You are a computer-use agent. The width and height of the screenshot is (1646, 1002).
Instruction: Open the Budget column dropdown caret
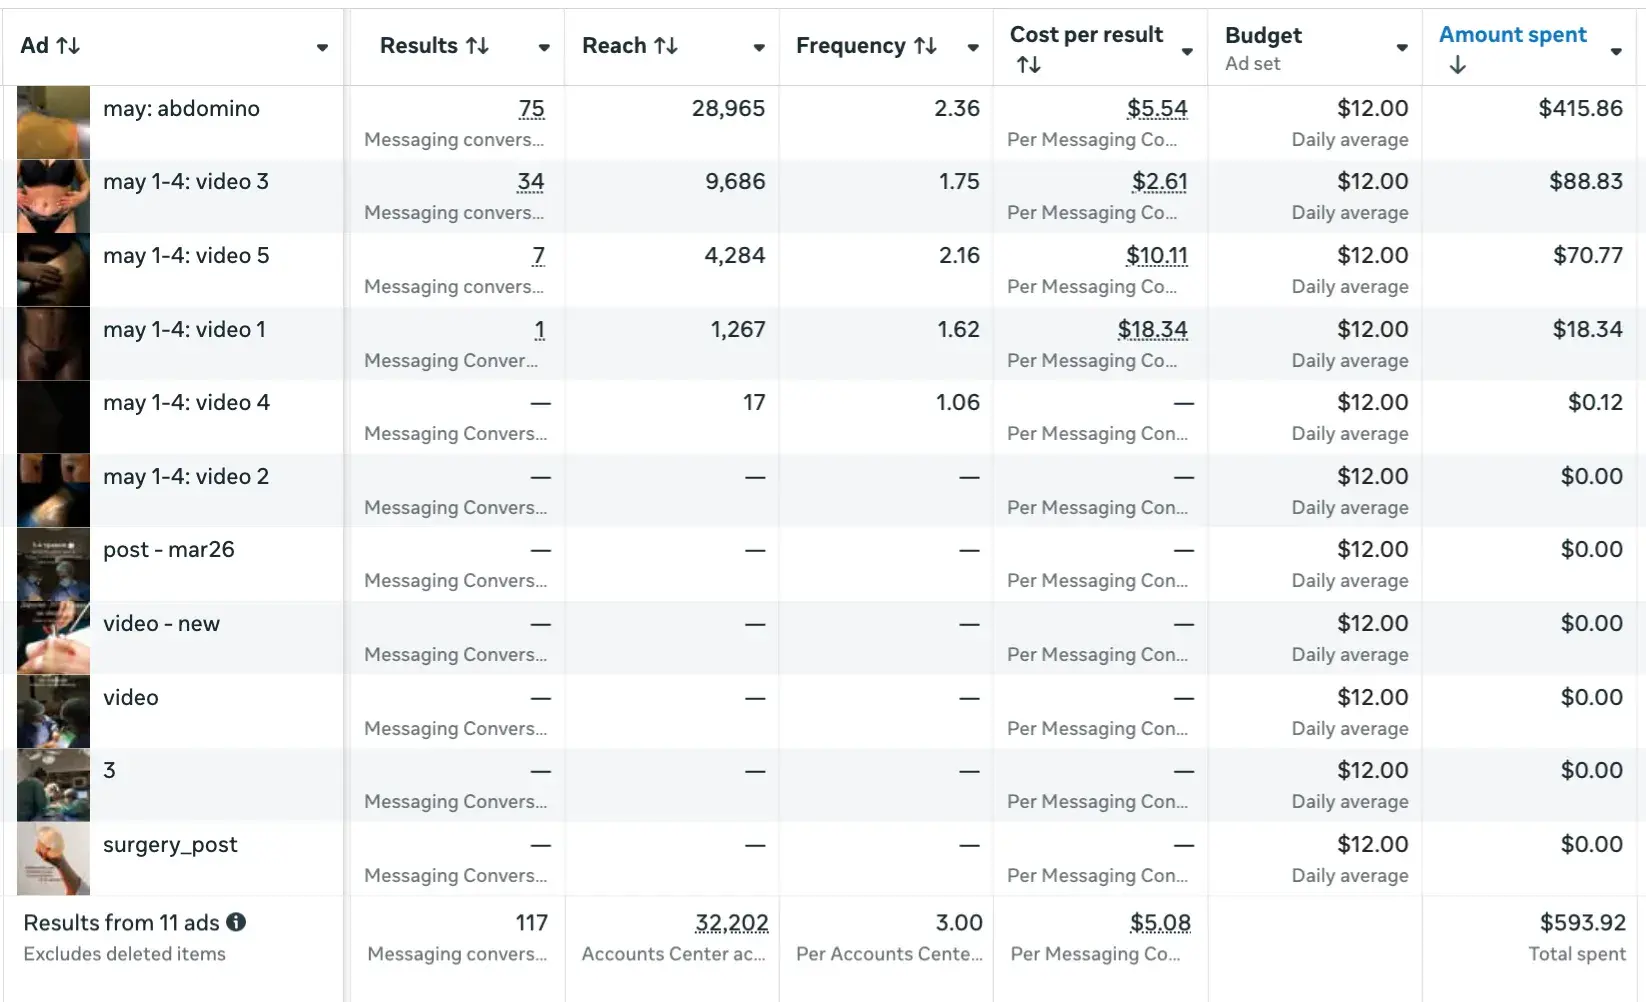pyautogui.click(x=1402, y=47)
